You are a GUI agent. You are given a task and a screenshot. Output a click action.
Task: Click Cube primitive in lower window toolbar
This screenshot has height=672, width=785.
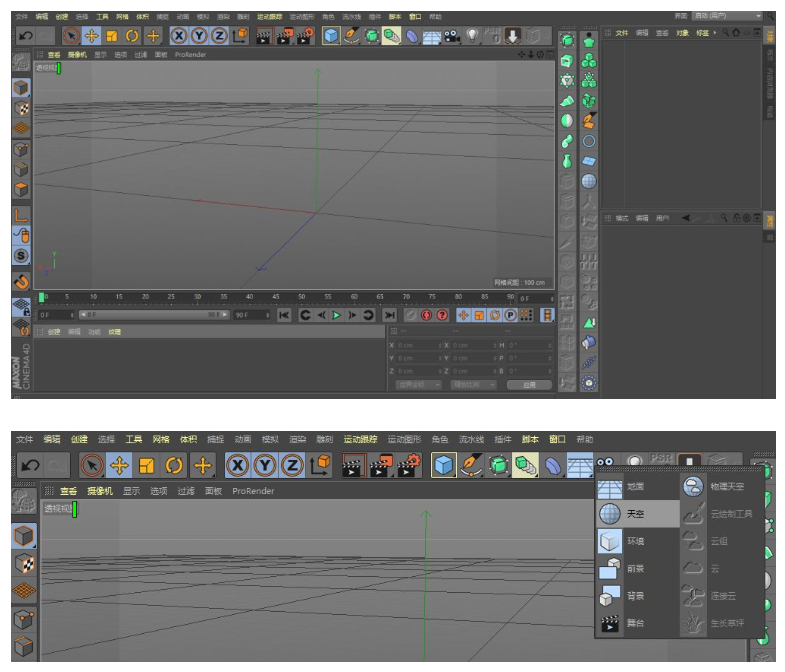pyautogui.click(x=444, y=466)
